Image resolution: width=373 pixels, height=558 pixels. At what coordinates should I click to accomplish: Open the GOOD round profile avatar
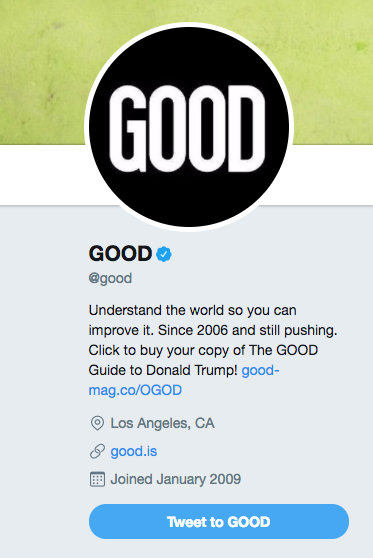coord(189,127)
